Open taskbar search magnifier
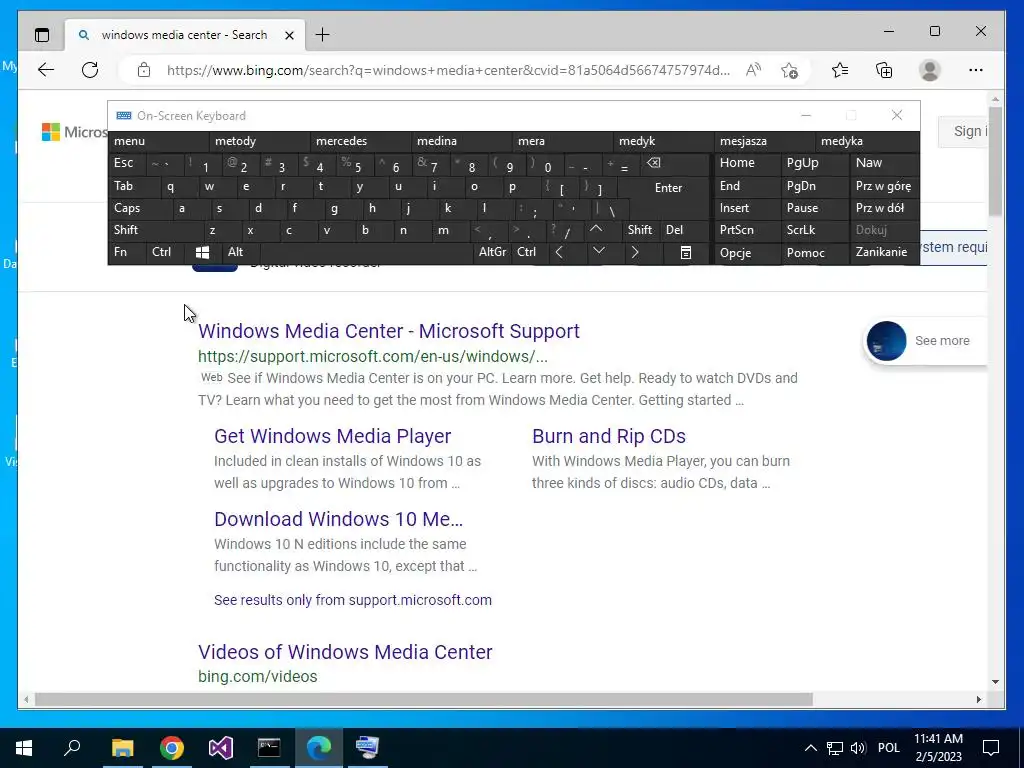The height and width of the screenshot is (768, 1024). [72, 747]
